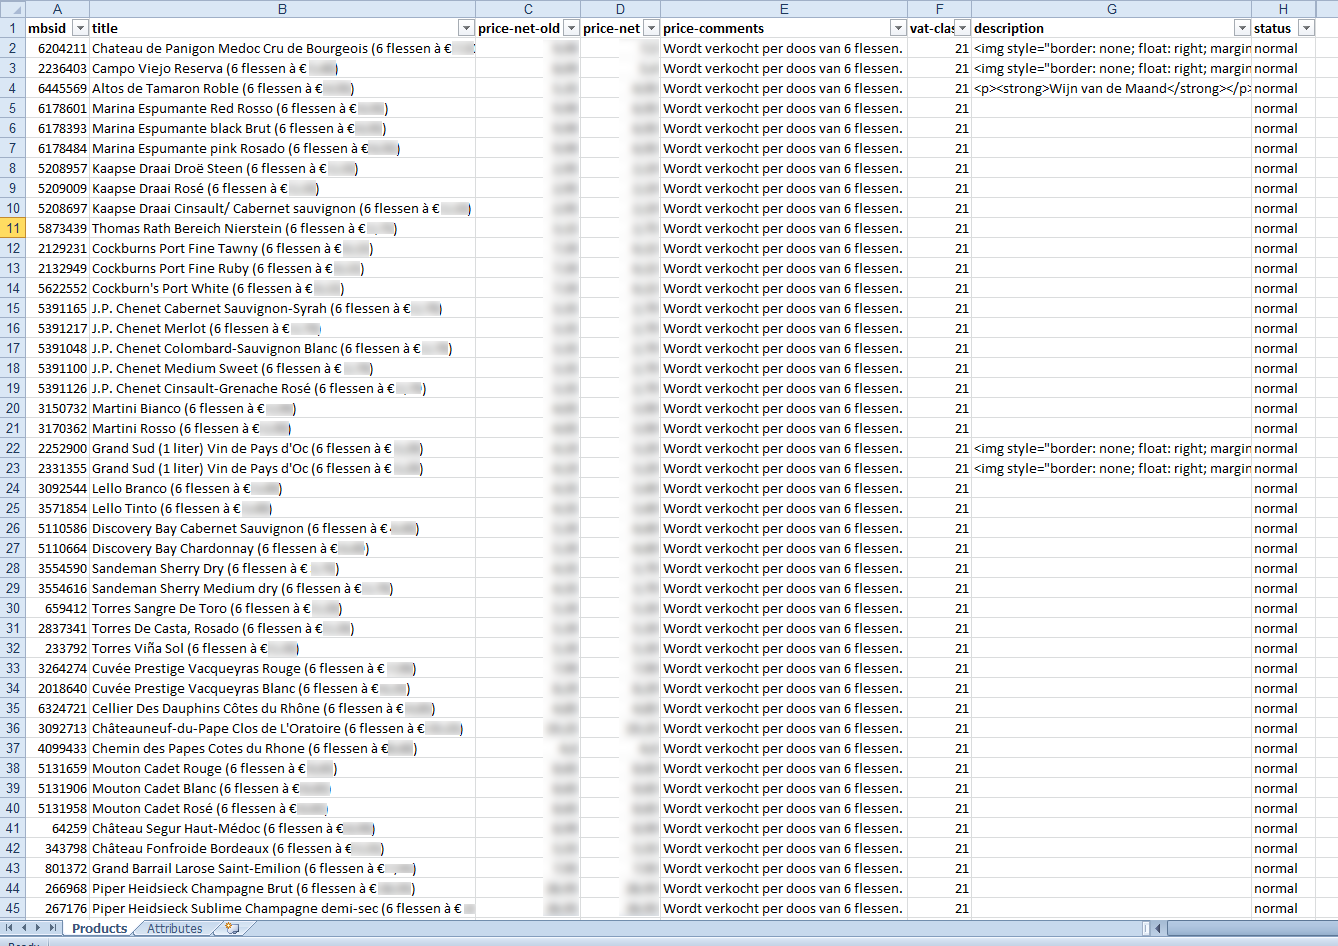Click the Select All corner button
The image size is (1338, 946).
pyautogui.click(x=12, y=9)
